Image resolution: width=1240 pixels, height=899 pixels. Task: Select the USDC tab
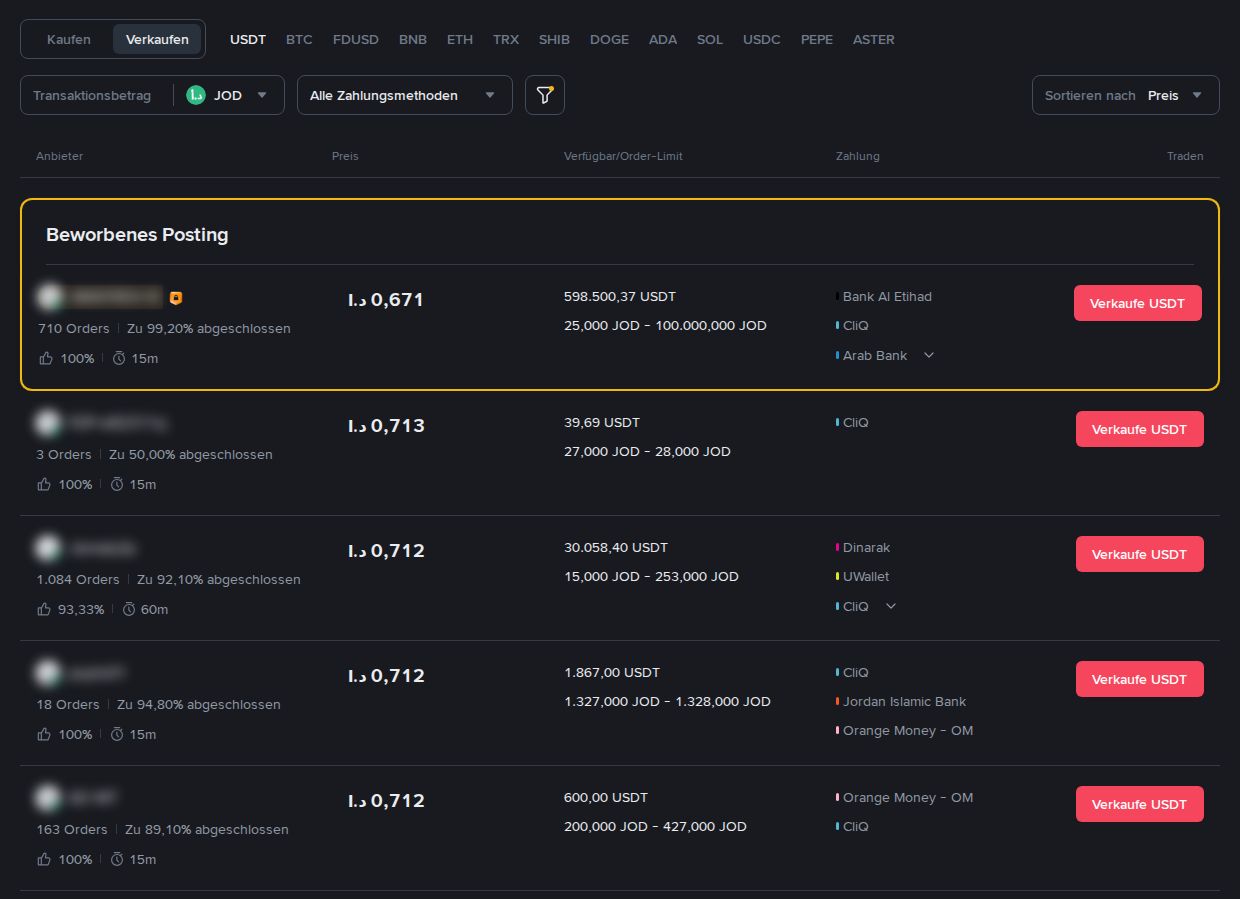(762, 39)
